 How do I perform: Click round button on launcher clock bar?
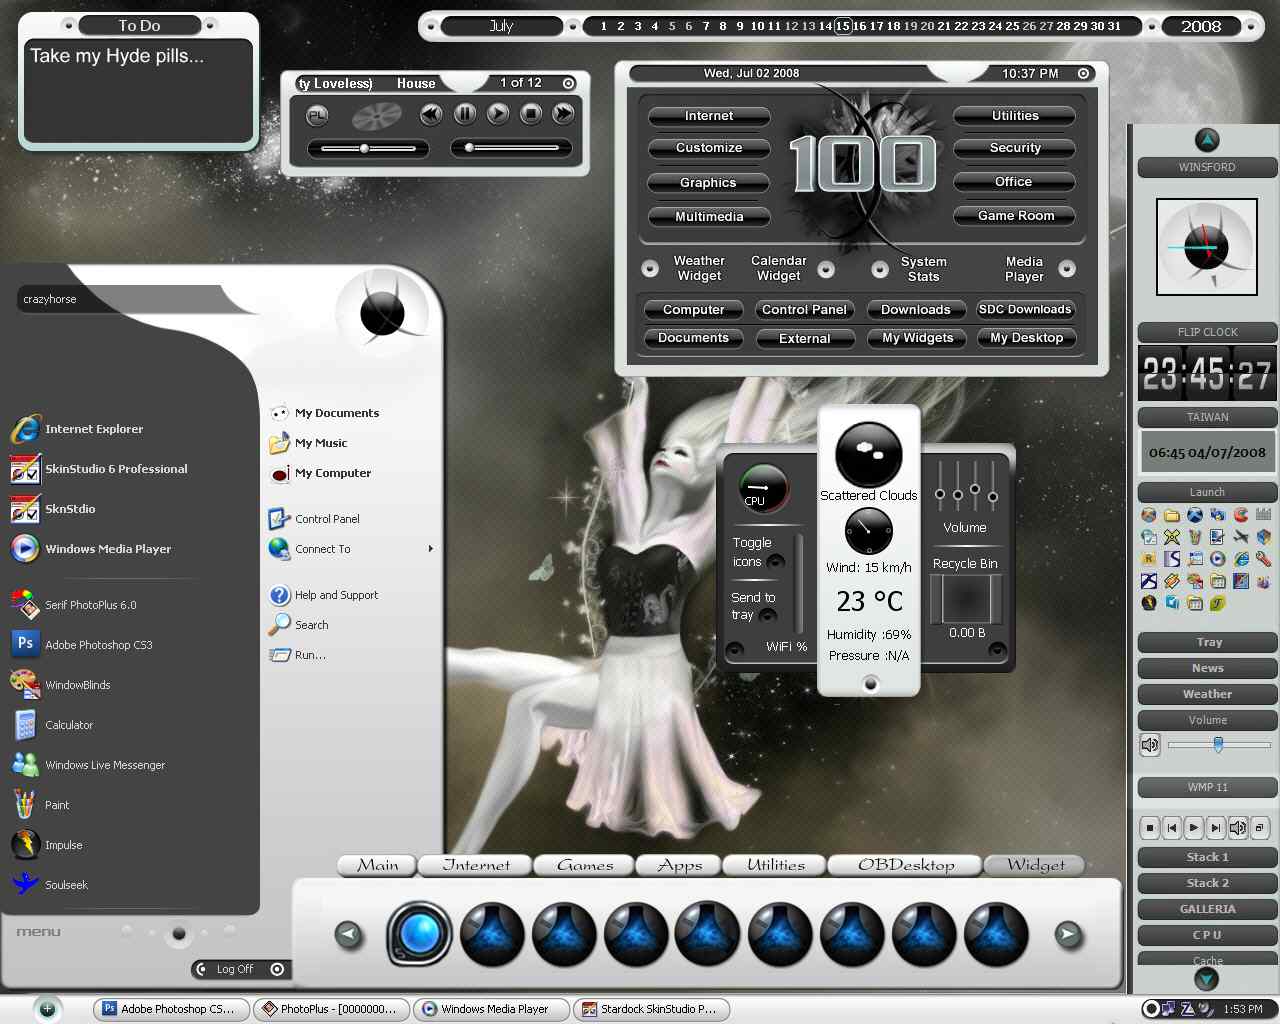click(1083, 73)
